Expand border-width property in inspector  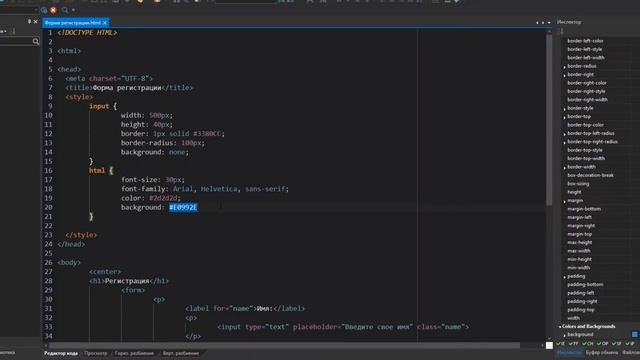click(x=564, y=167)
